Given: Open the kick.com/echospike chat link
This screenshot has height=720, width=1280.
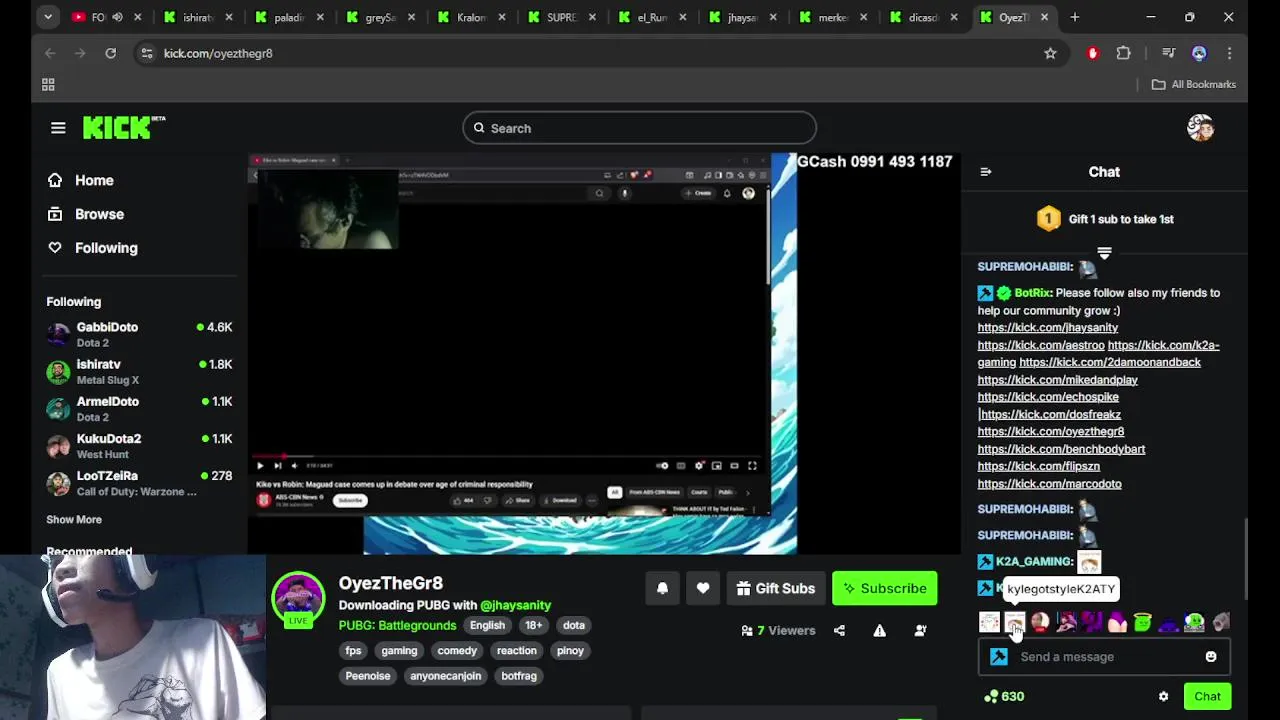Looking at the screenshot, I should pos(1048,397).
